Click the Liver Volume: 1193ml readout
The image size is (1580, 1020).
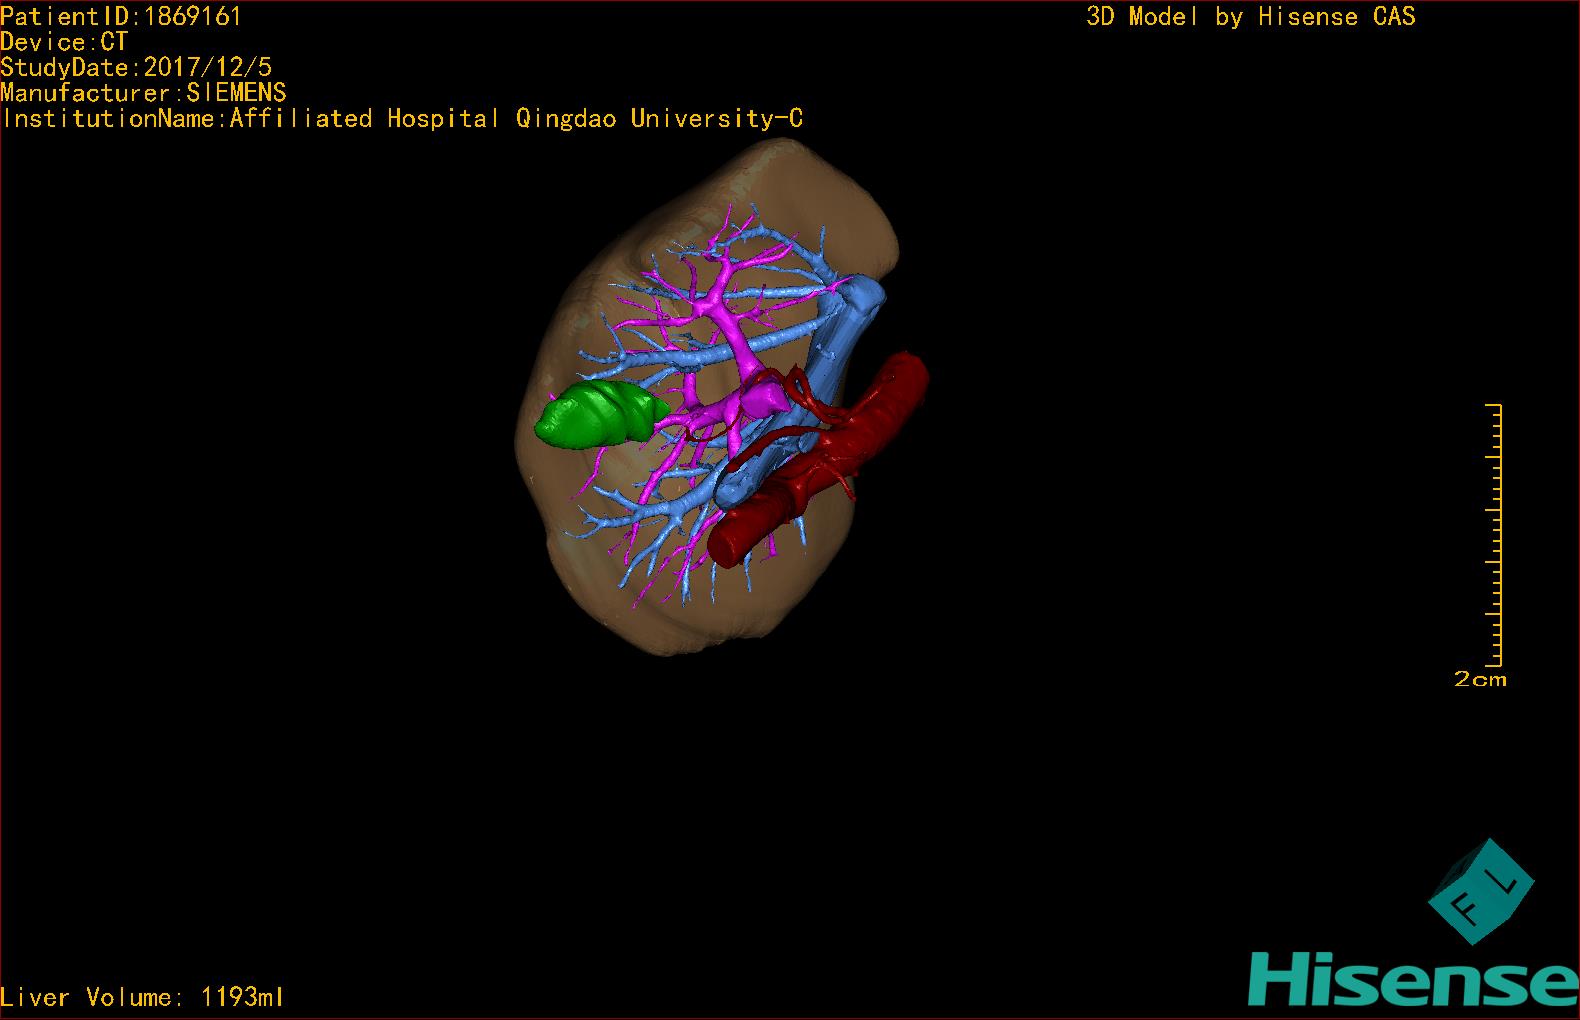coord(142,997)
